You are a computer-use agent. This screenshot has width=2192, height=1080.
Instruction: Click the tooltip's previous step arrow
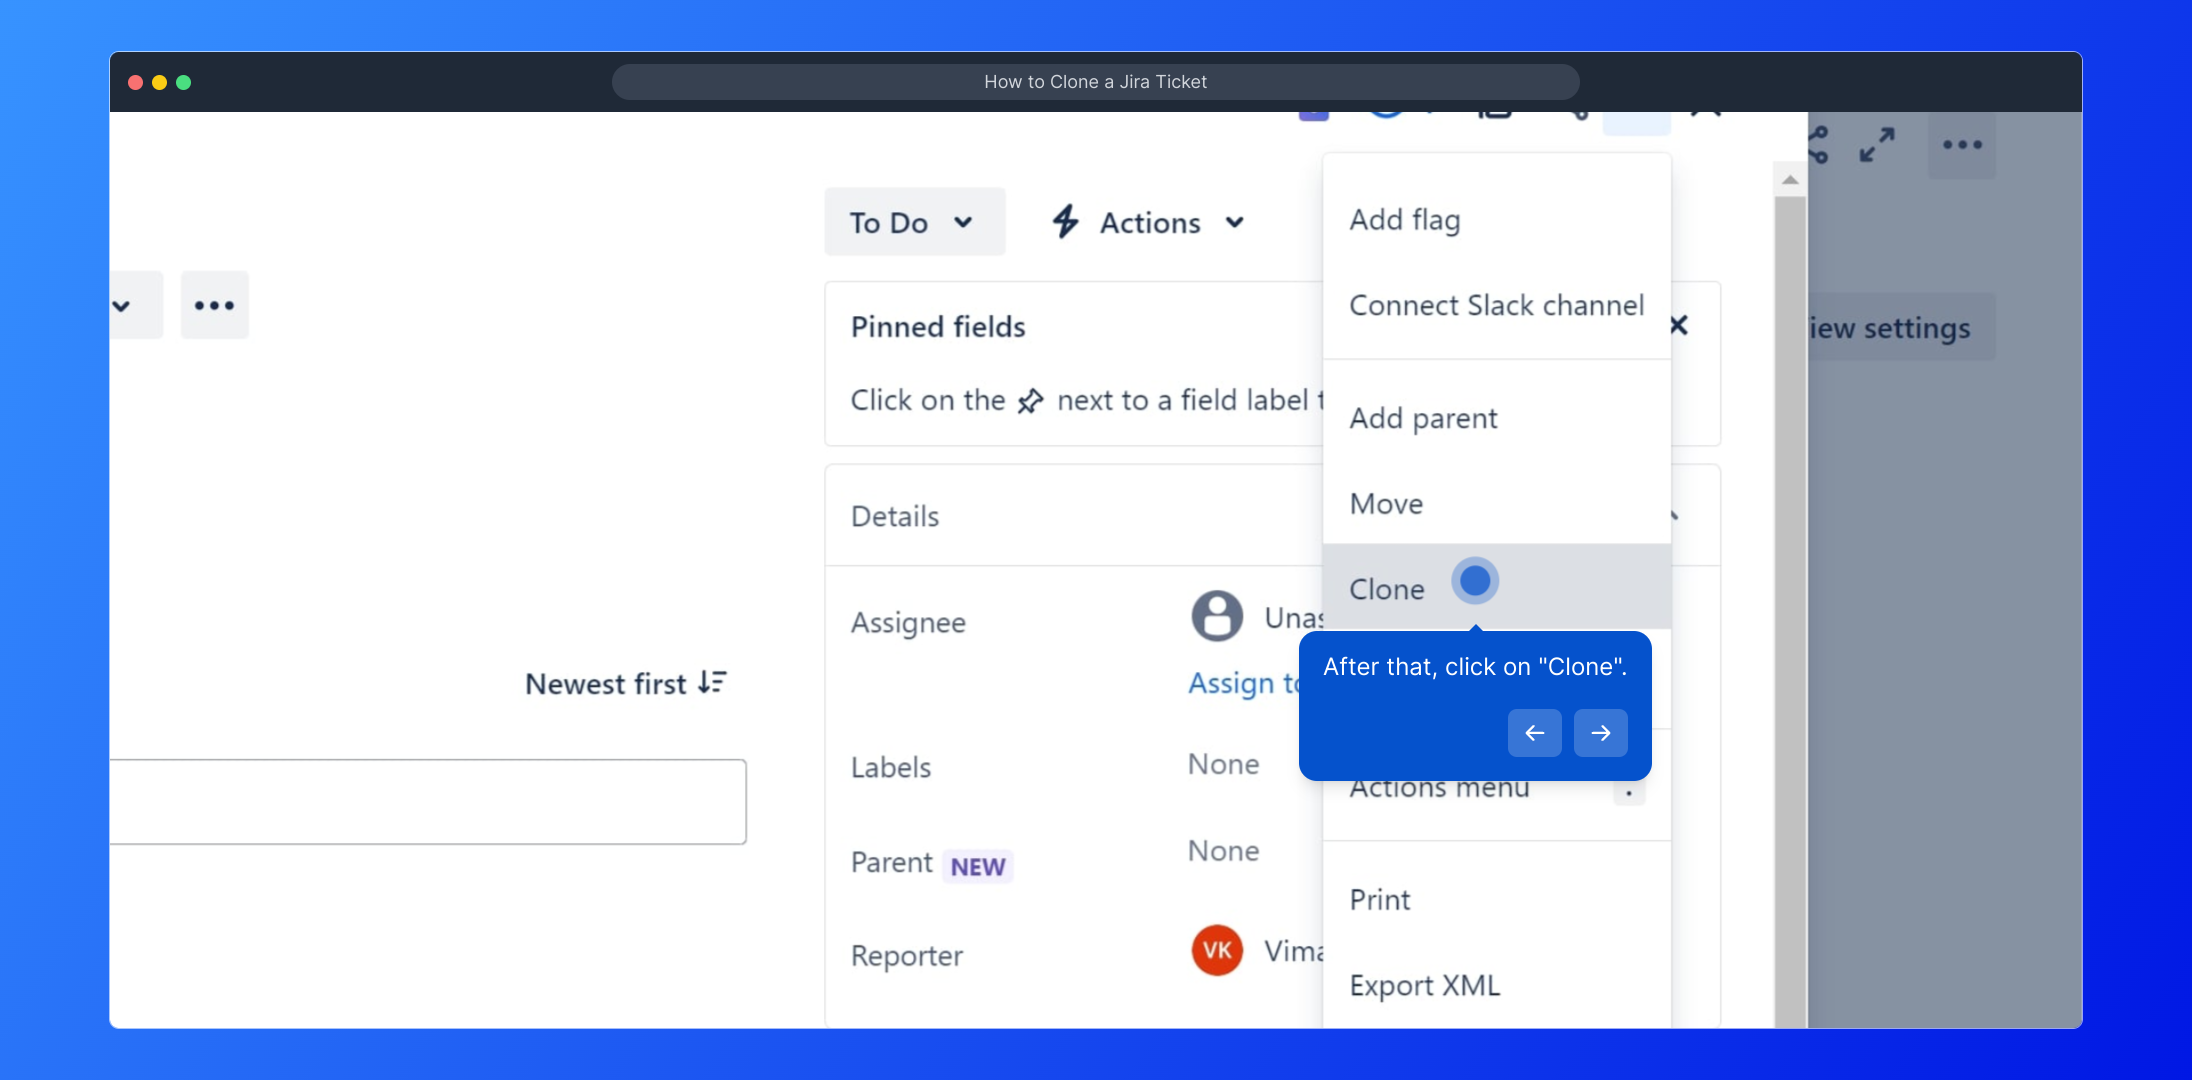point(1534,733)
